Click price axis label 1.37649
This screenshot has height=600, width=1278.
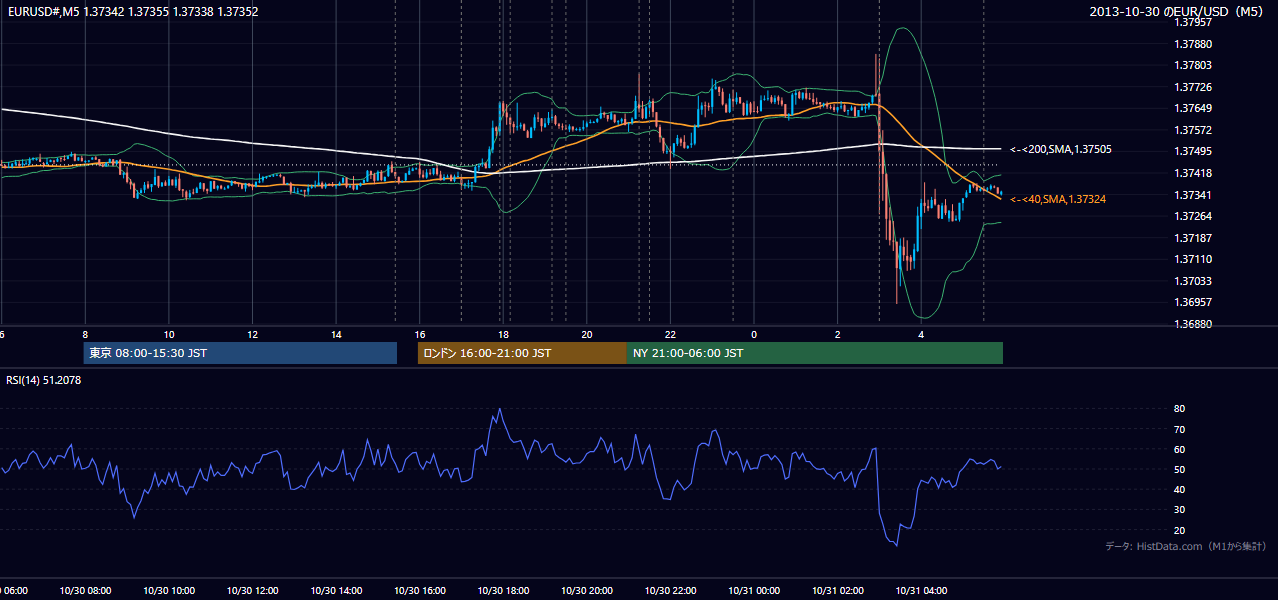pos(1192,108)
